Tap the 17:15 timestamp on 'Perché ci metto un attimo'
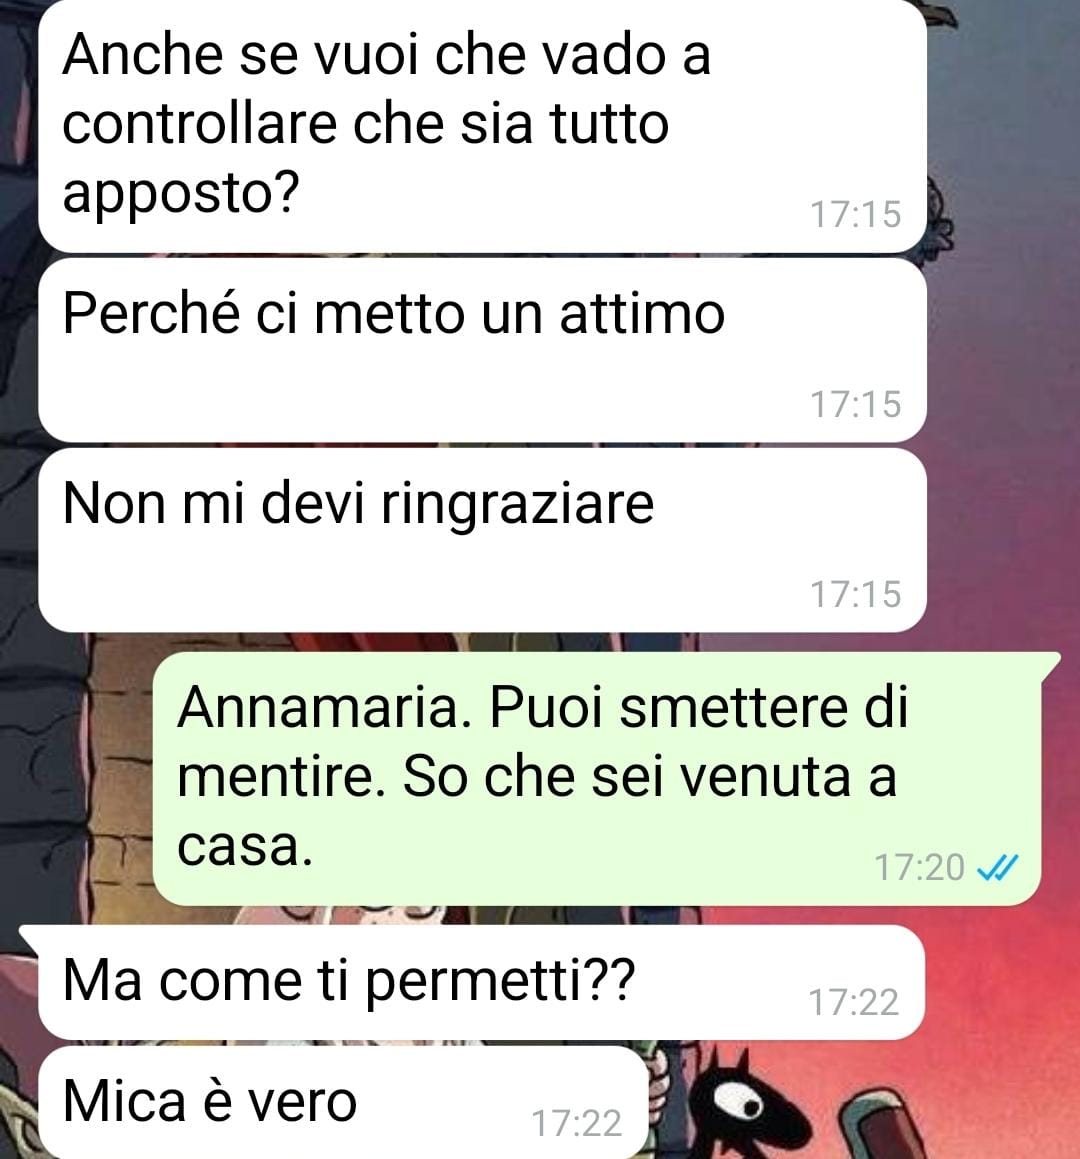 pyautogui.click(x=856, y=404)
